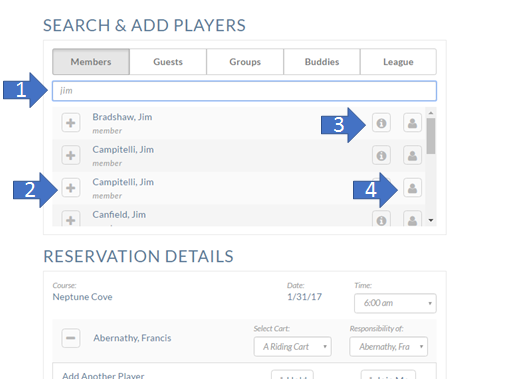531x379 pixels.
Task: Open the Responsibility of dropdown
Action: pyautogui.click(x=388, y=346)
